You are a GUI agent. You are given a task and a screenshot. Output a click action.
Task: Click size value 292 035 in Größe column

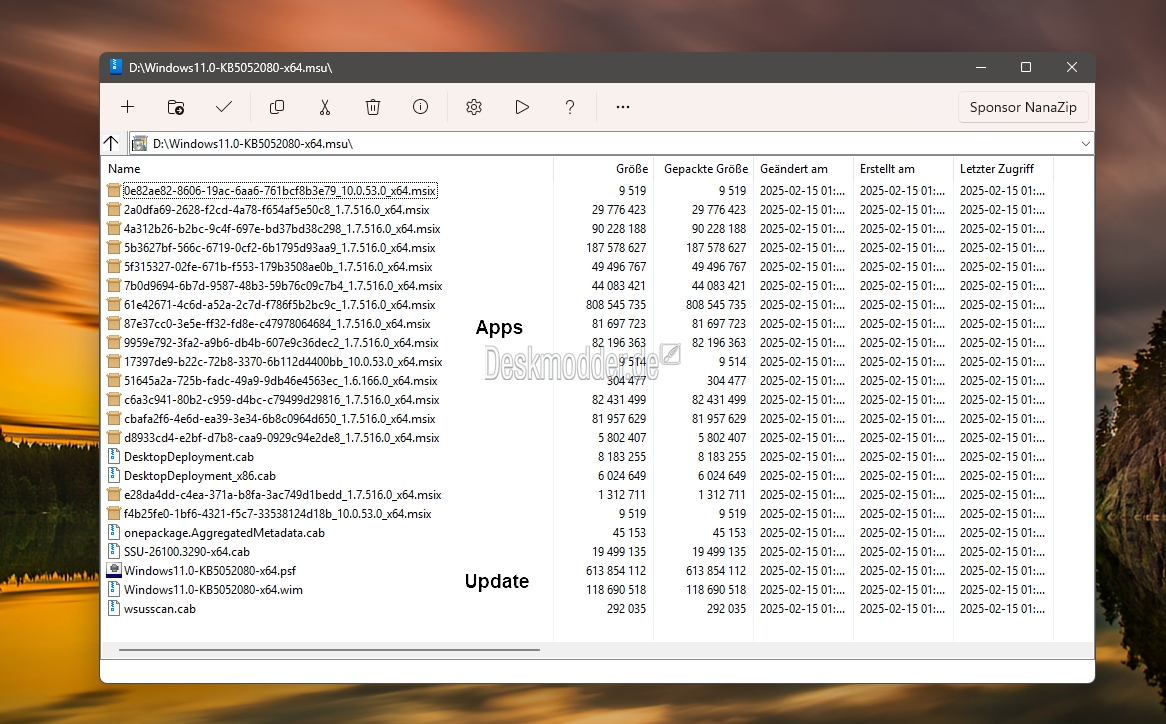pyautogui.click(x=626, y=608)
